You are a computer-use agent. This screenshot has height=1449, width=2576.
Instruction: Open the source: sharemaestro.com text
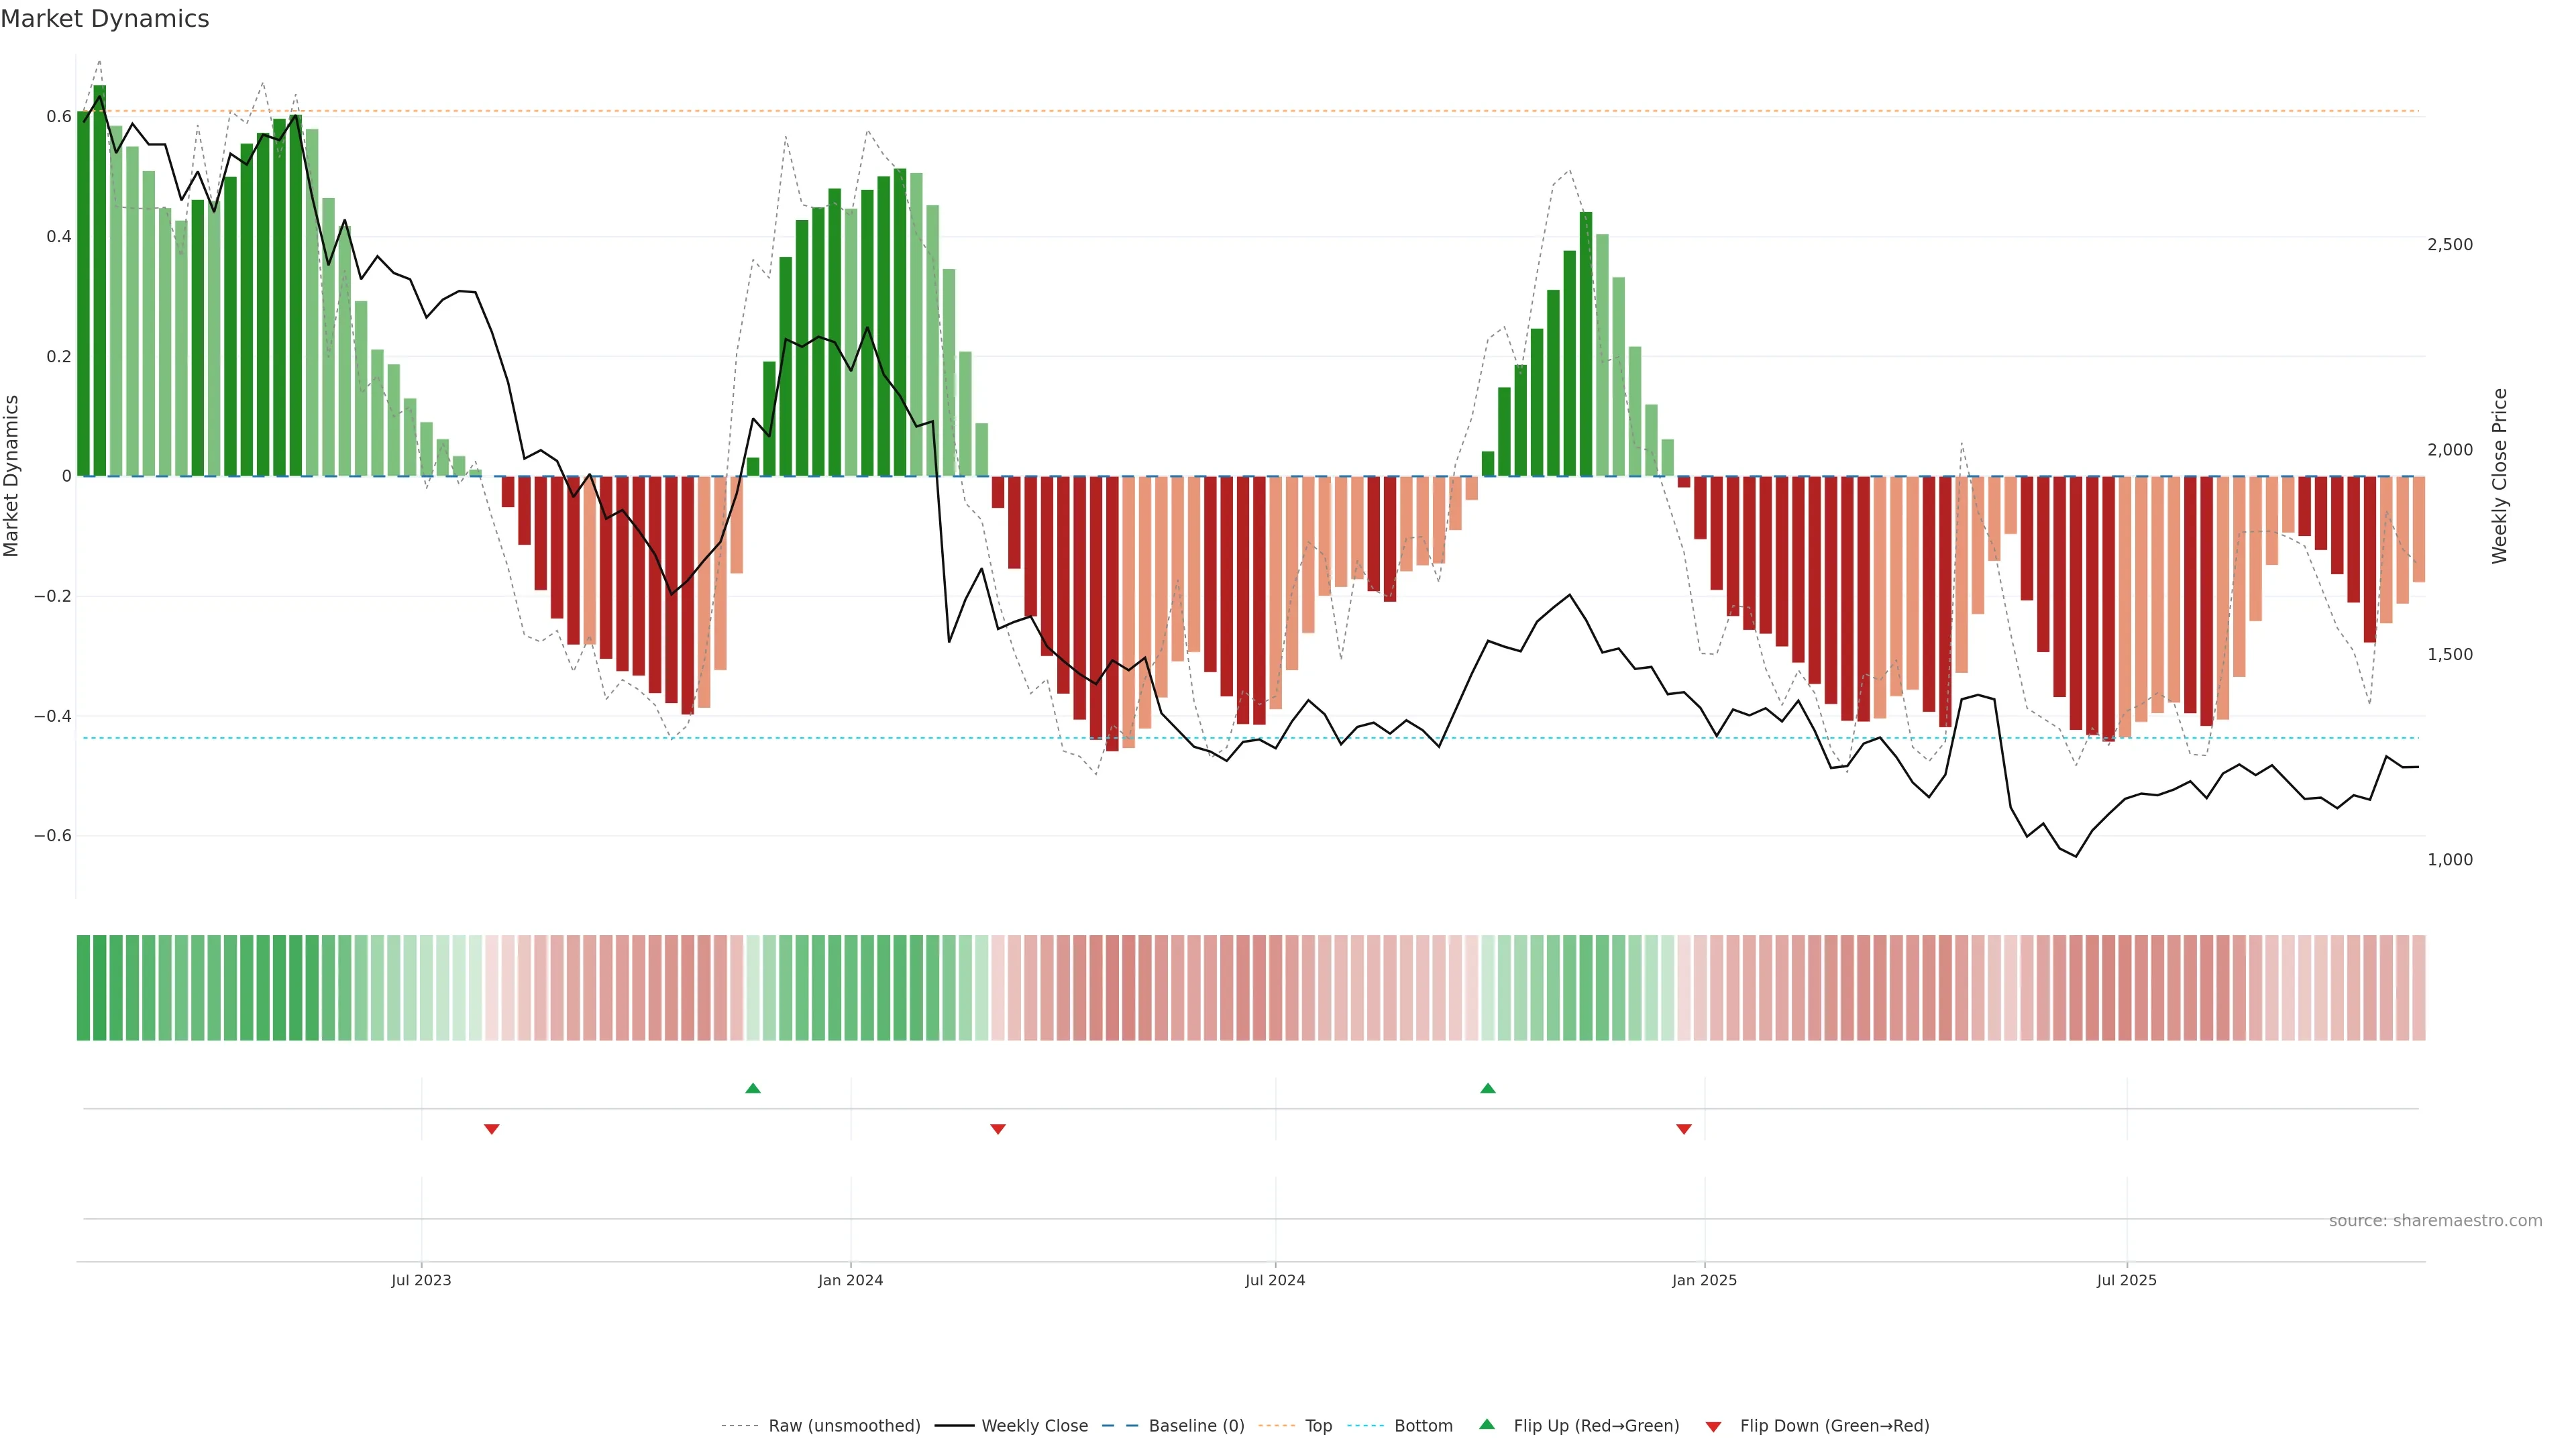pos(2435,1220)
